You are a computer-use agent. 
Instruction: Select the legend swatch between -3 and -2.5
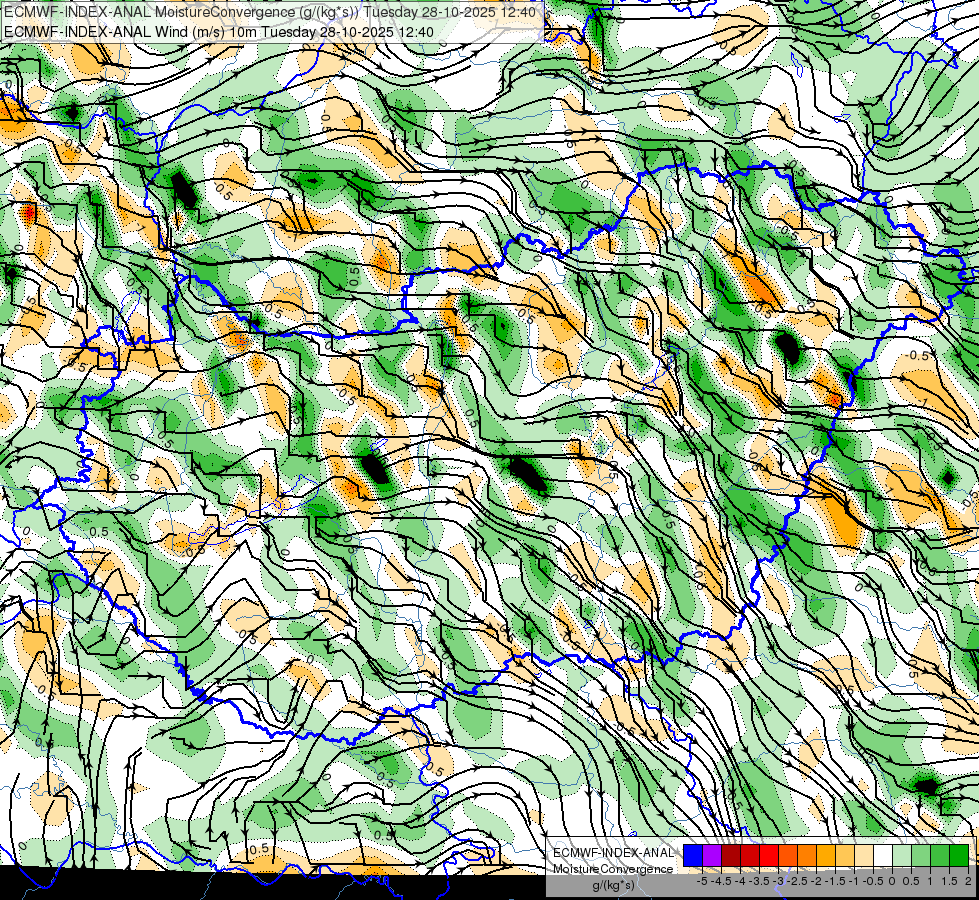point(788,855)
